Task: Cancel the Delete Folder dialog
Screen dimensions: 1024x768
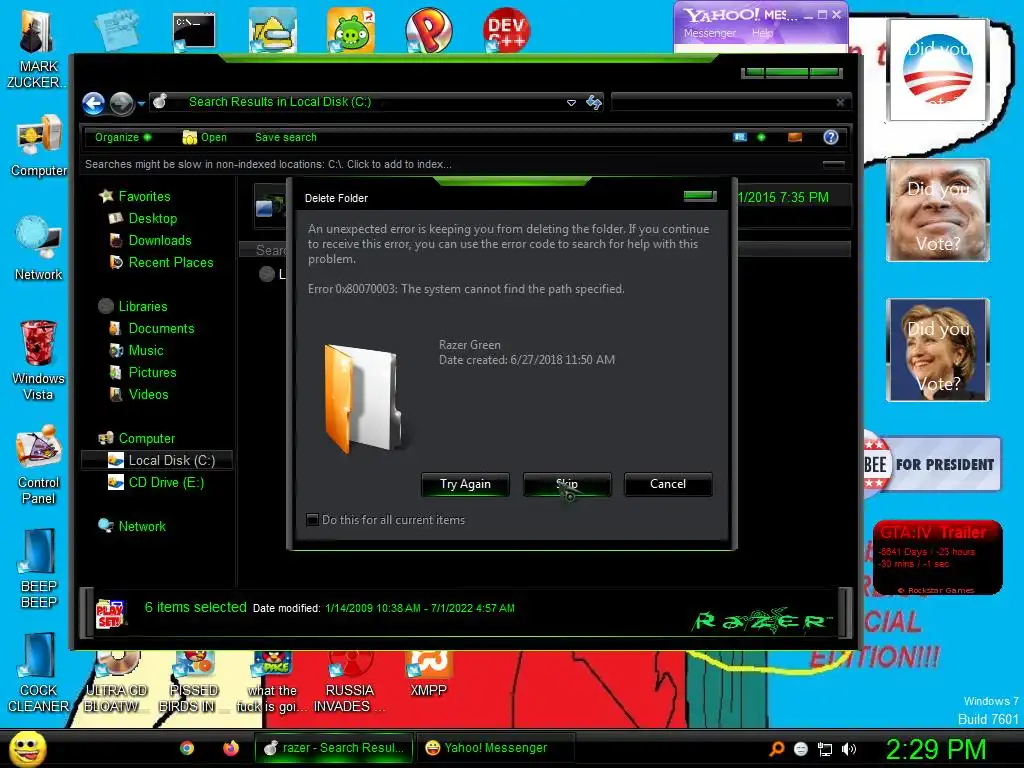Action: point(668,484)
